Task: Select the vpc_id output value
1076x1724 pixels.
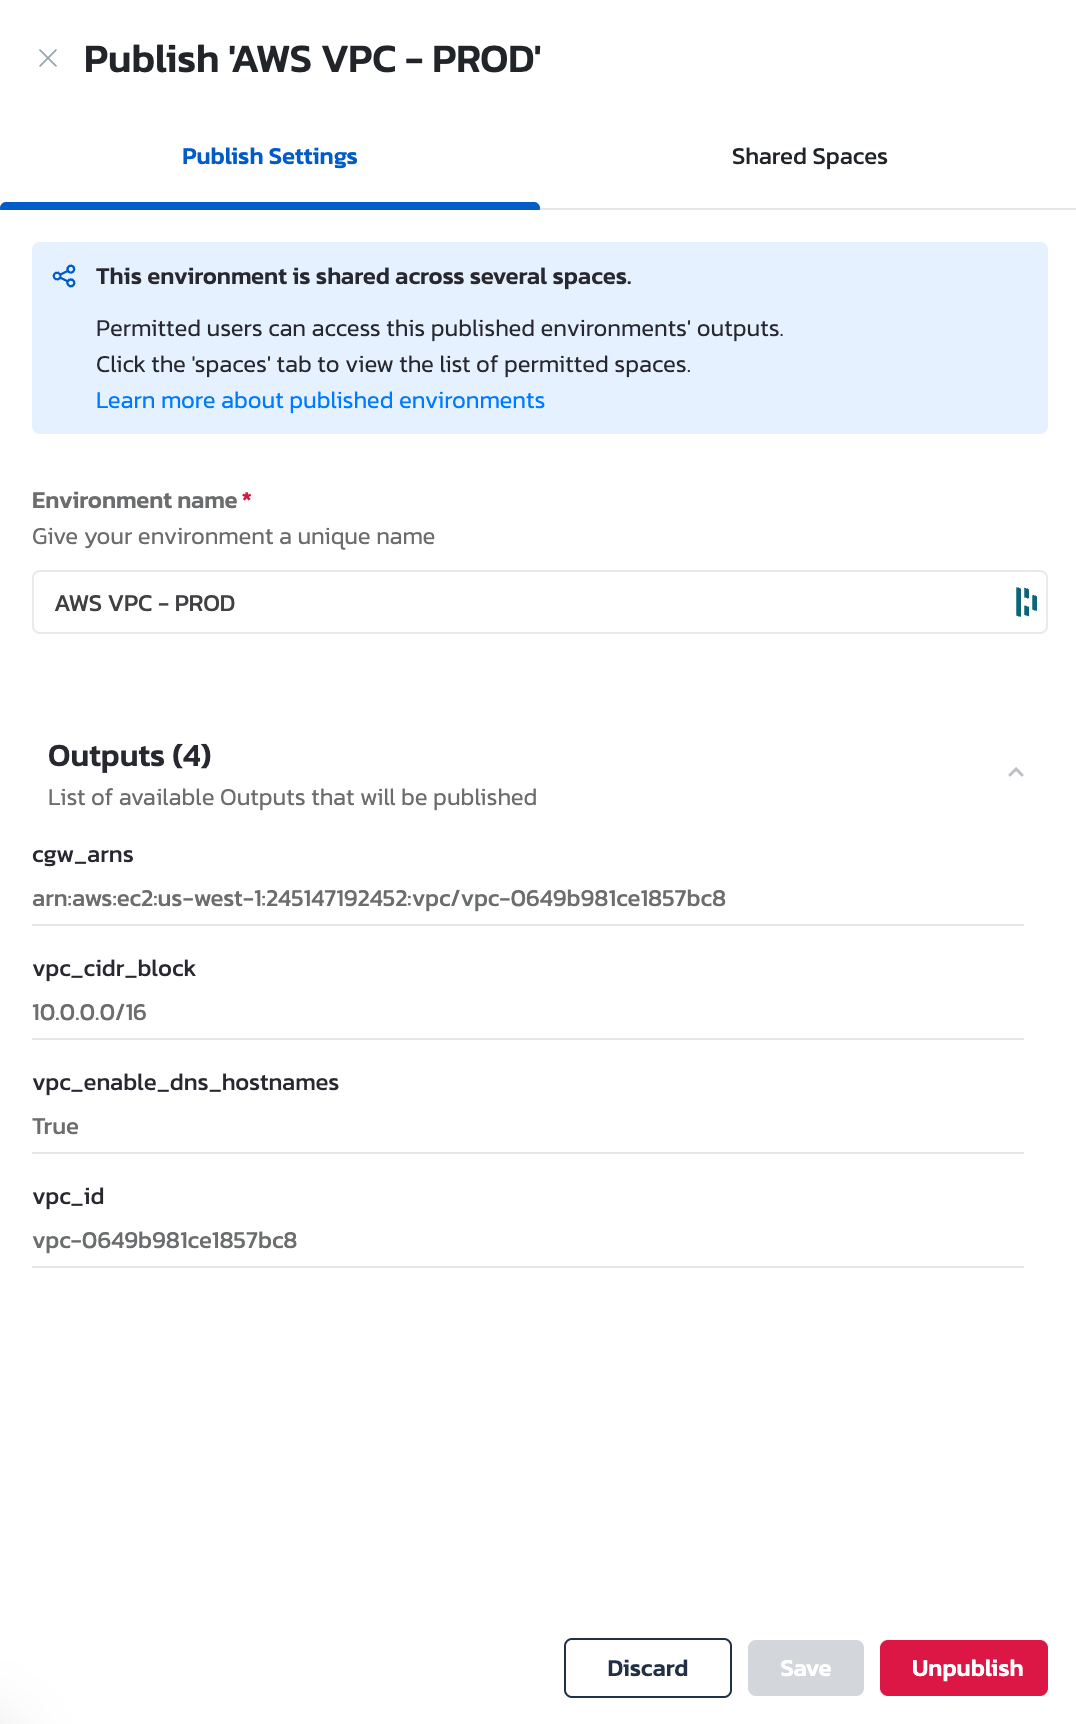Action: [x=165, y=1240]
